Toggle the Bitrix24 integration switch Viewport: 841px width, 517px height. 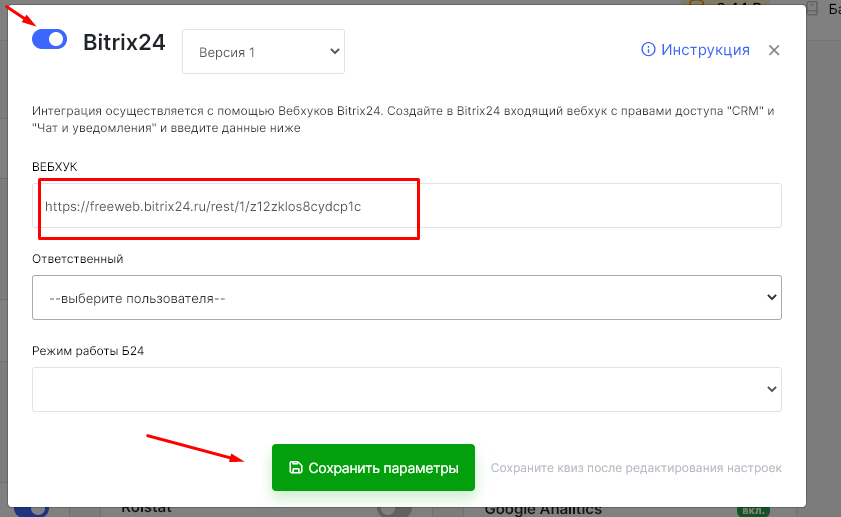point(49,39)
